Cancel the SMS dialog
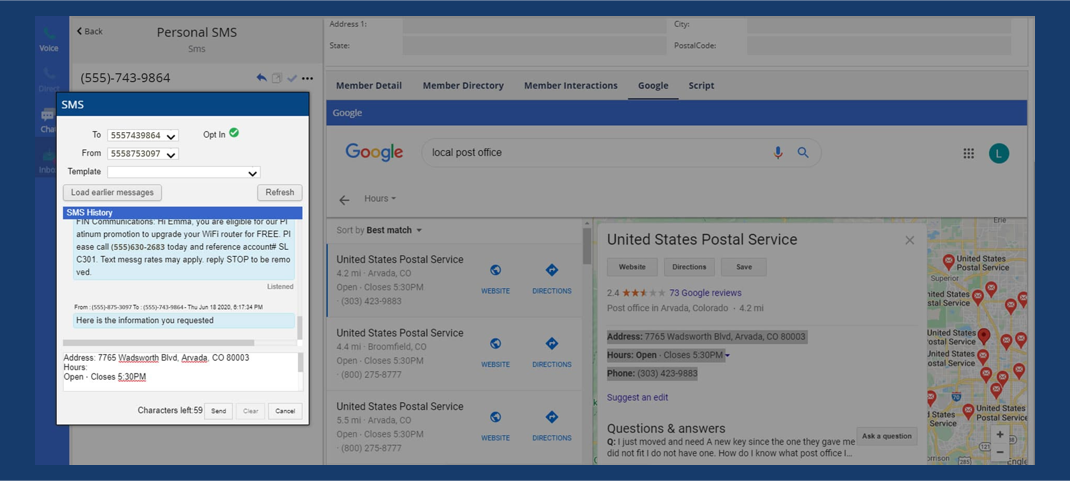Viewport: 1070px width, 481px height. 285,411
